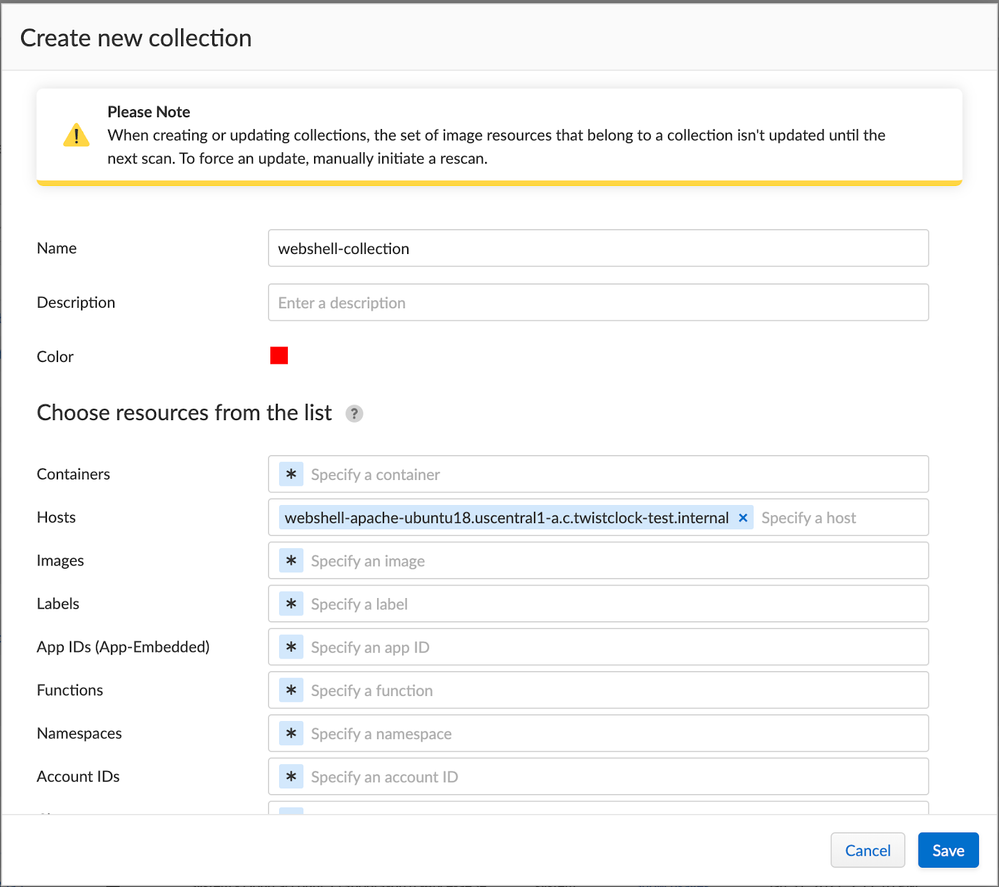Click the asterisk tag in App IDs field

(291, 647)
